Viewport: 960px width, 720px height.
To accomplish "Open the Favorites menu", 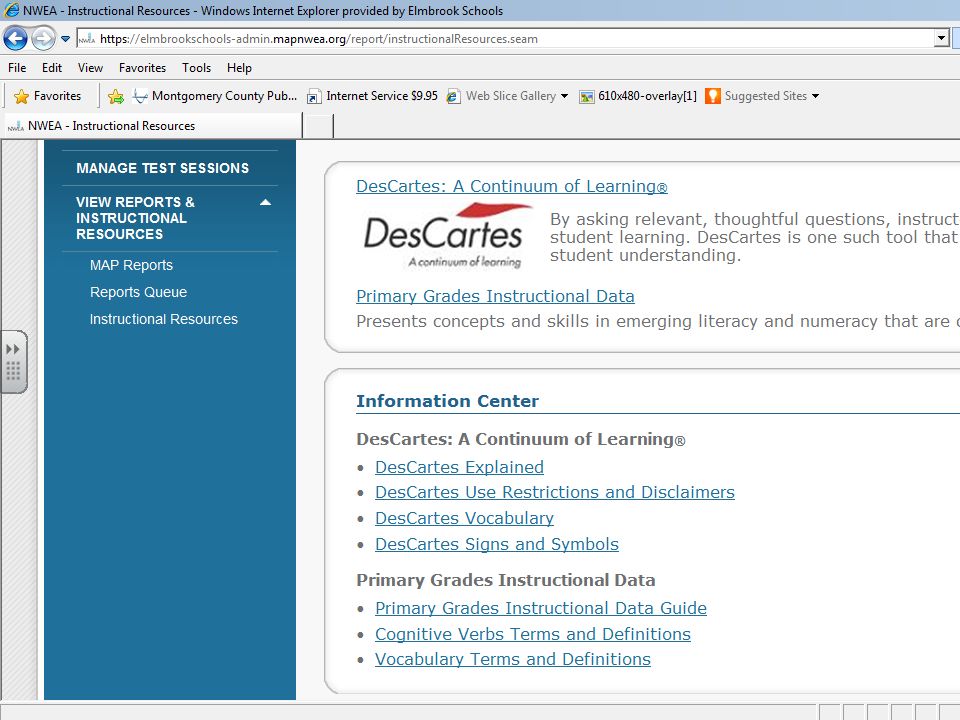I will (142, 68).
